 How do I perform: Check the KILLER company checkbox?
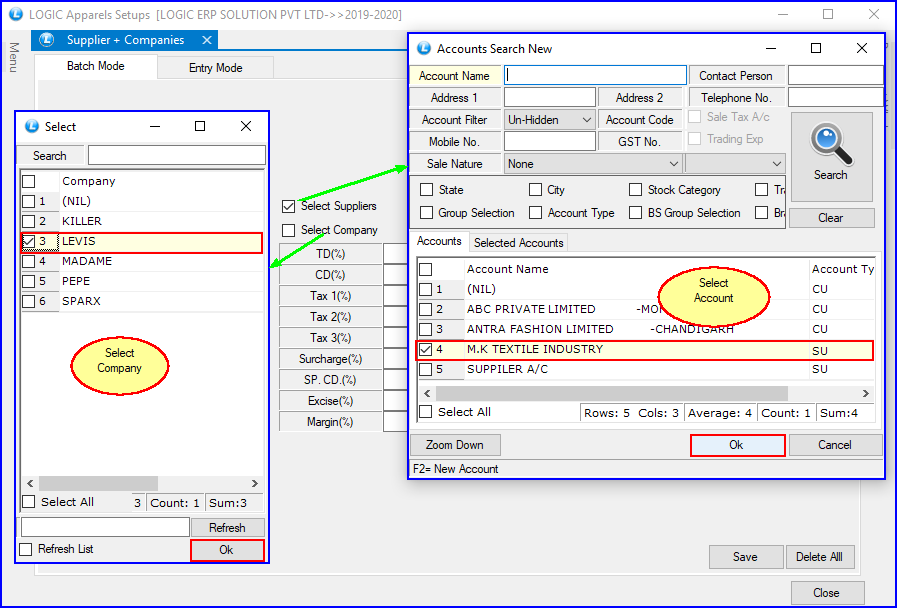29,221
